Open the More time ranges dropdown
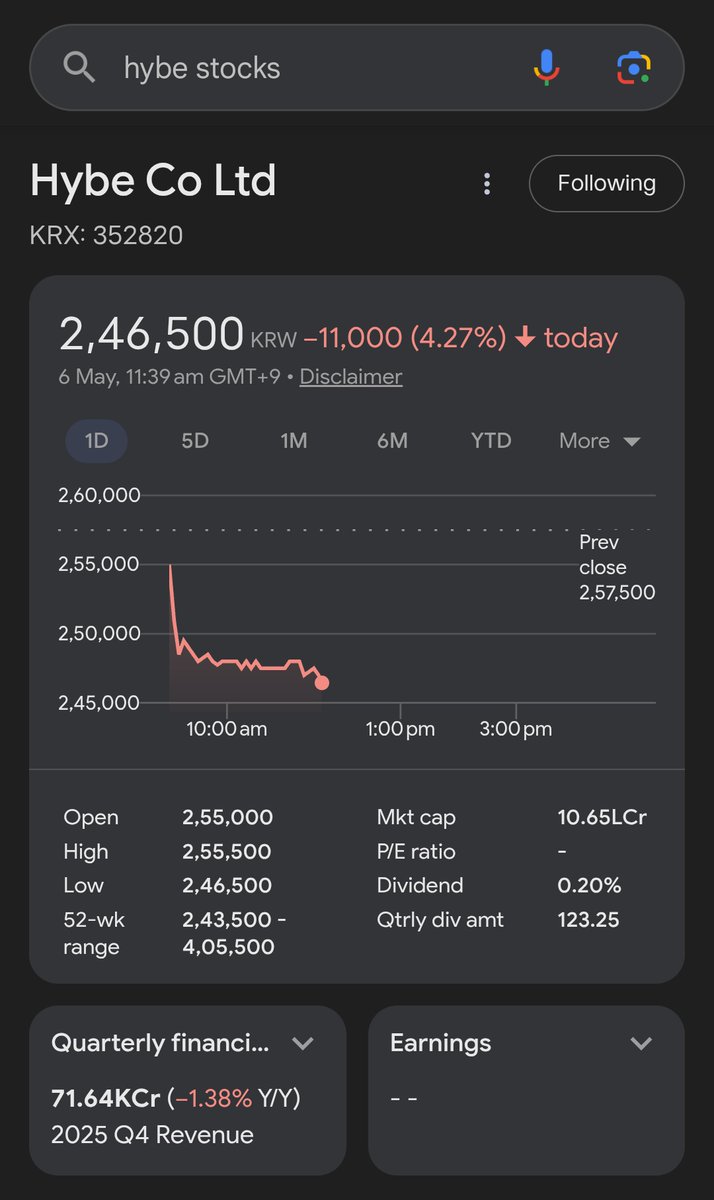714x1200 pixels. click(600, 441)
